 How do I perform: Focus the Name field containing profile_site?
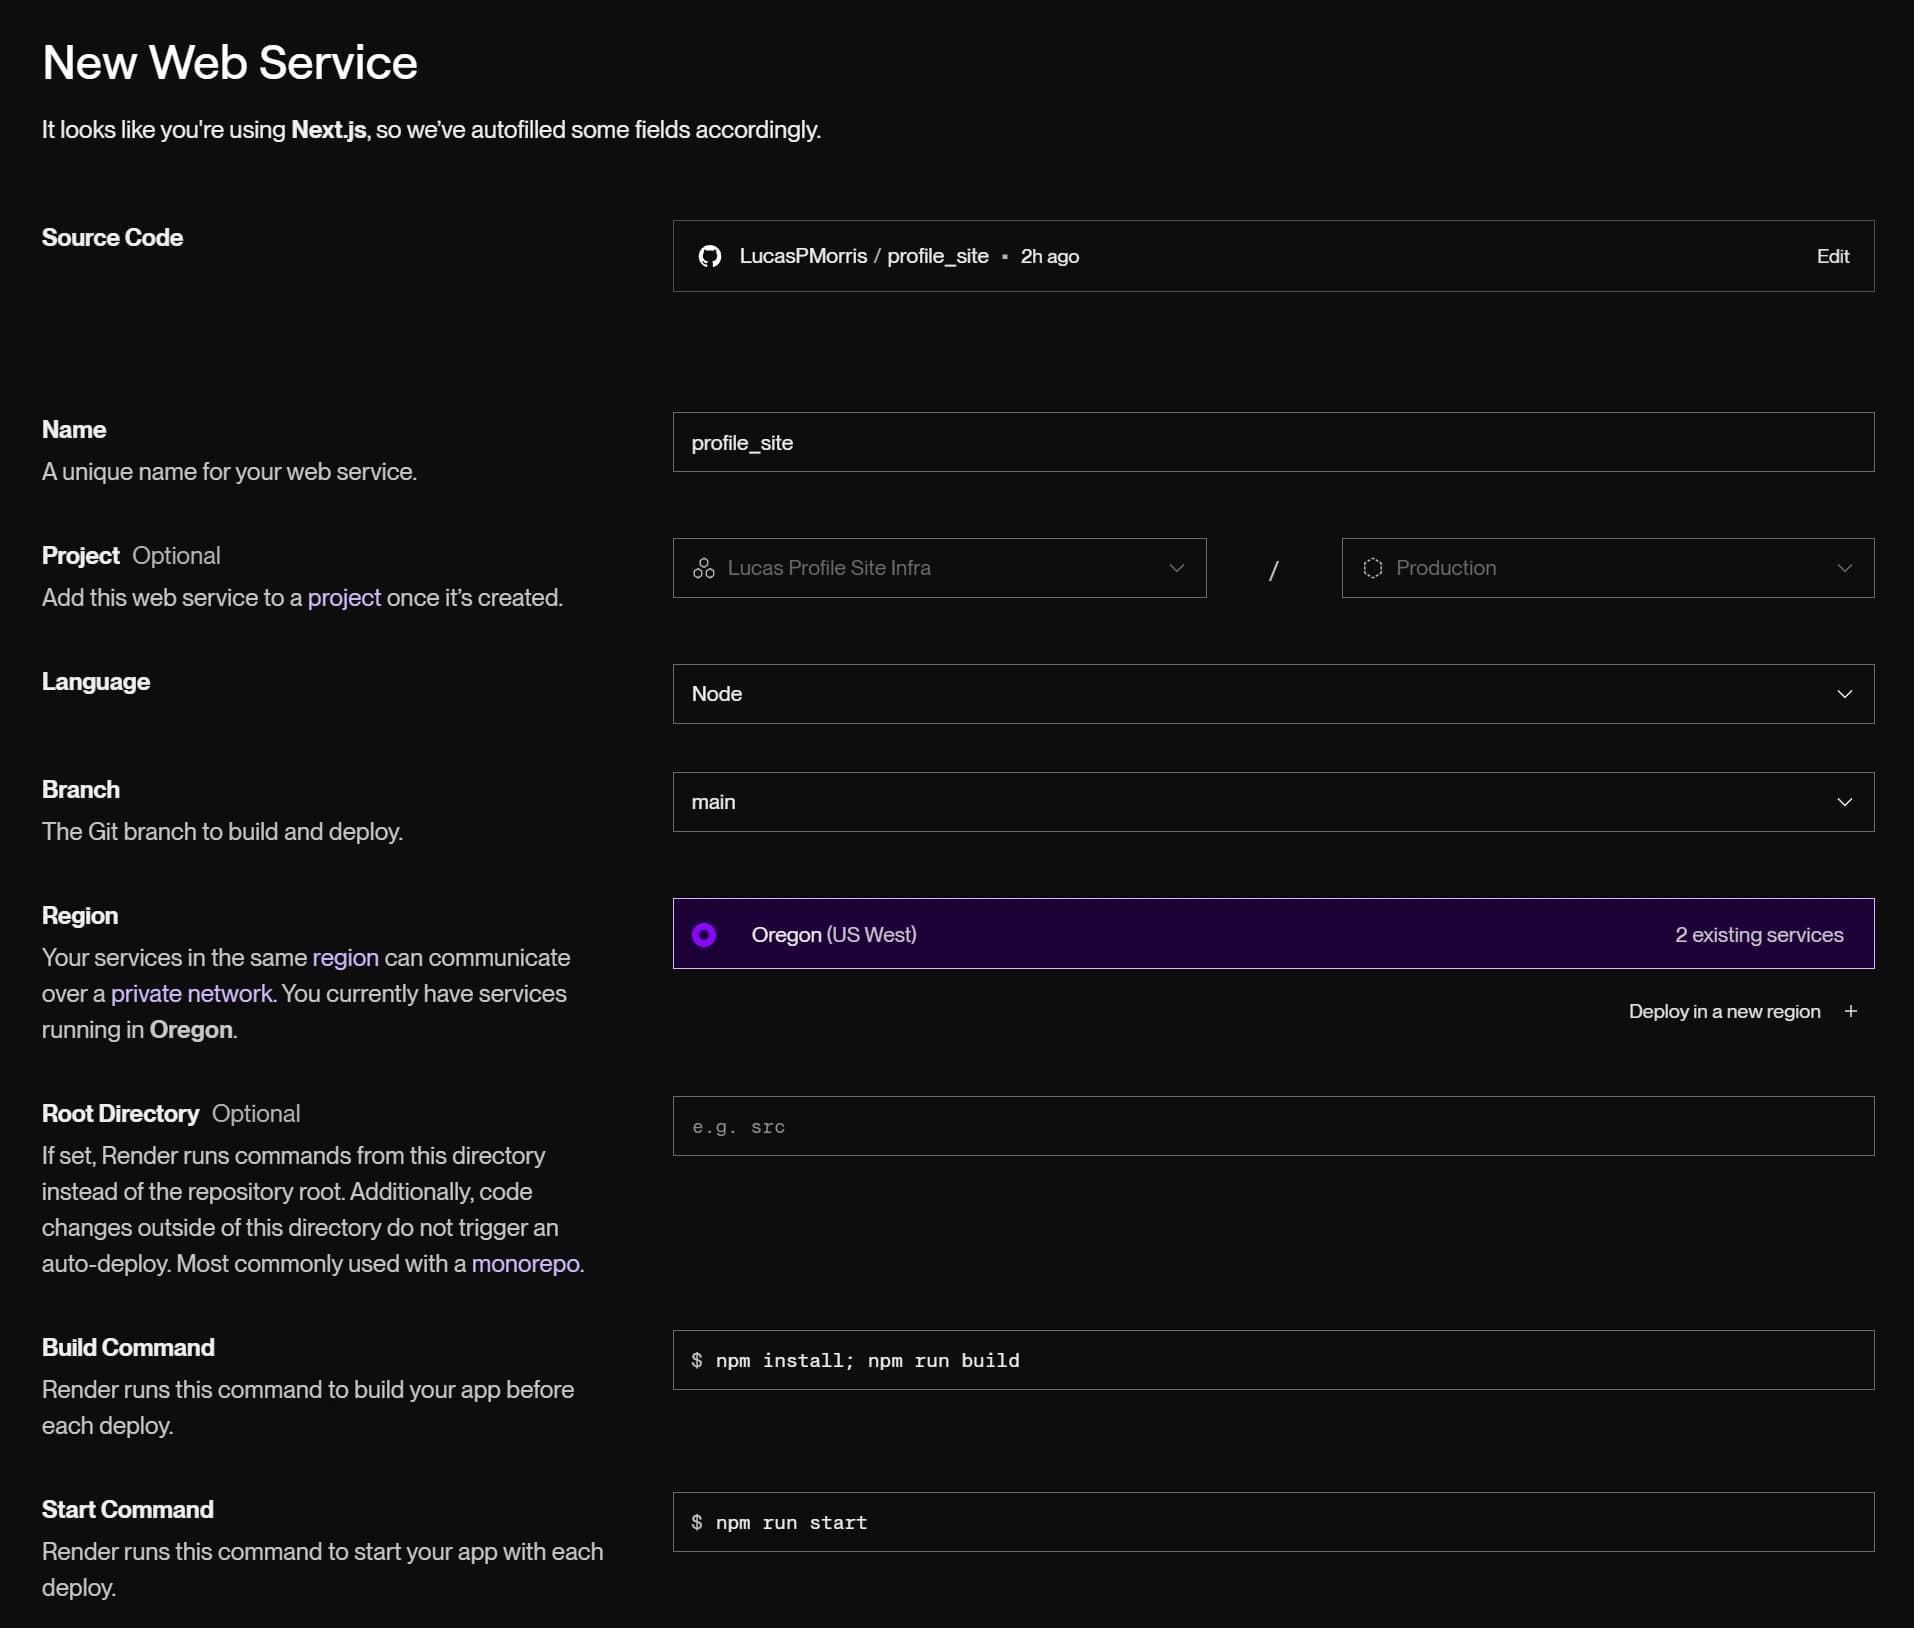click(x=1272, y=442)
